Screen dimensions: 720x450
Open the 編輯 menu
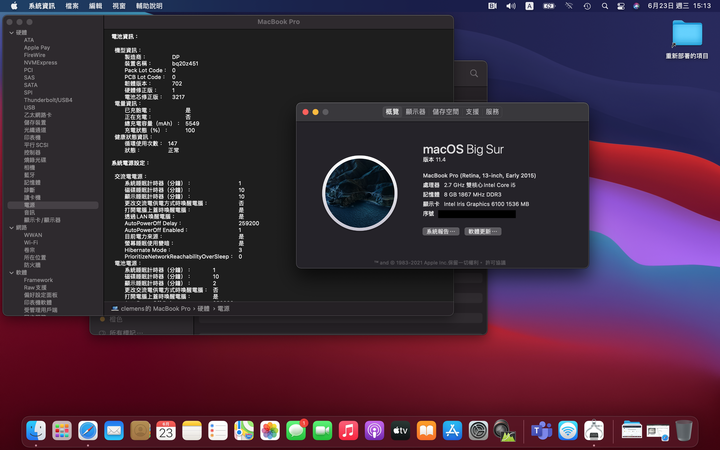tap(96, 6)
